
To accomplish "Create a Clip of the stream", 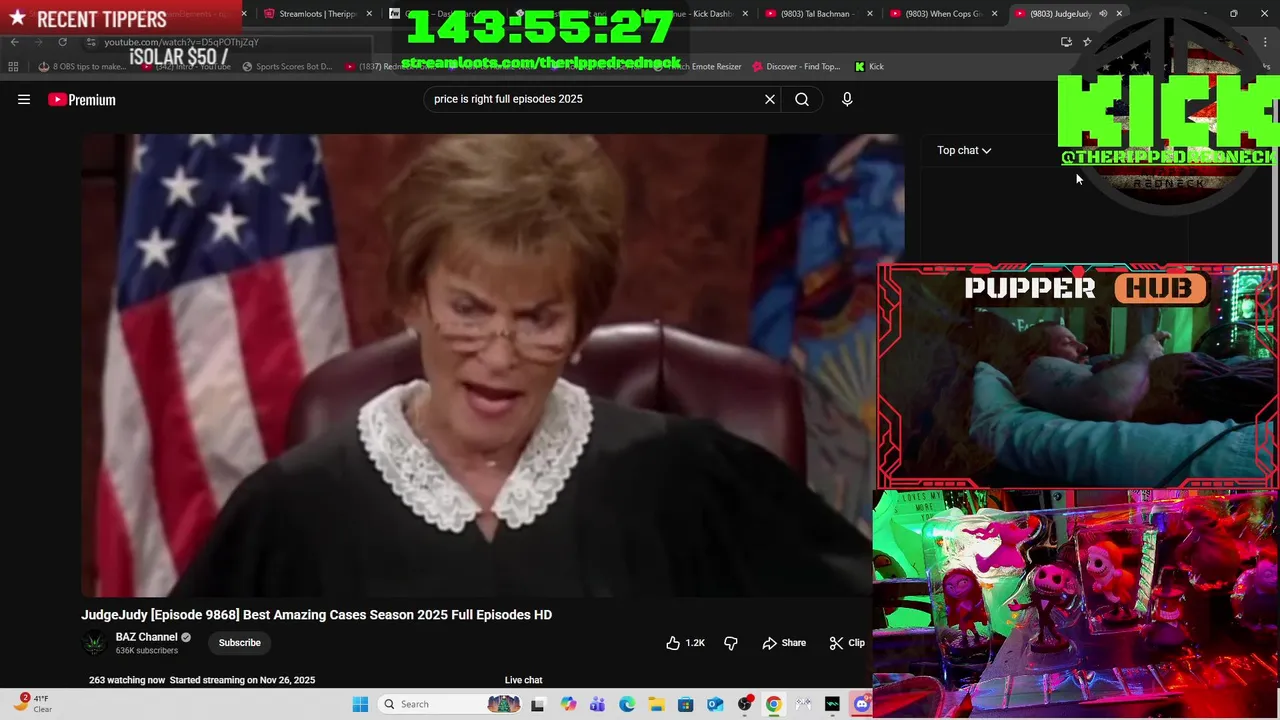I will click(x=847, y=643).
